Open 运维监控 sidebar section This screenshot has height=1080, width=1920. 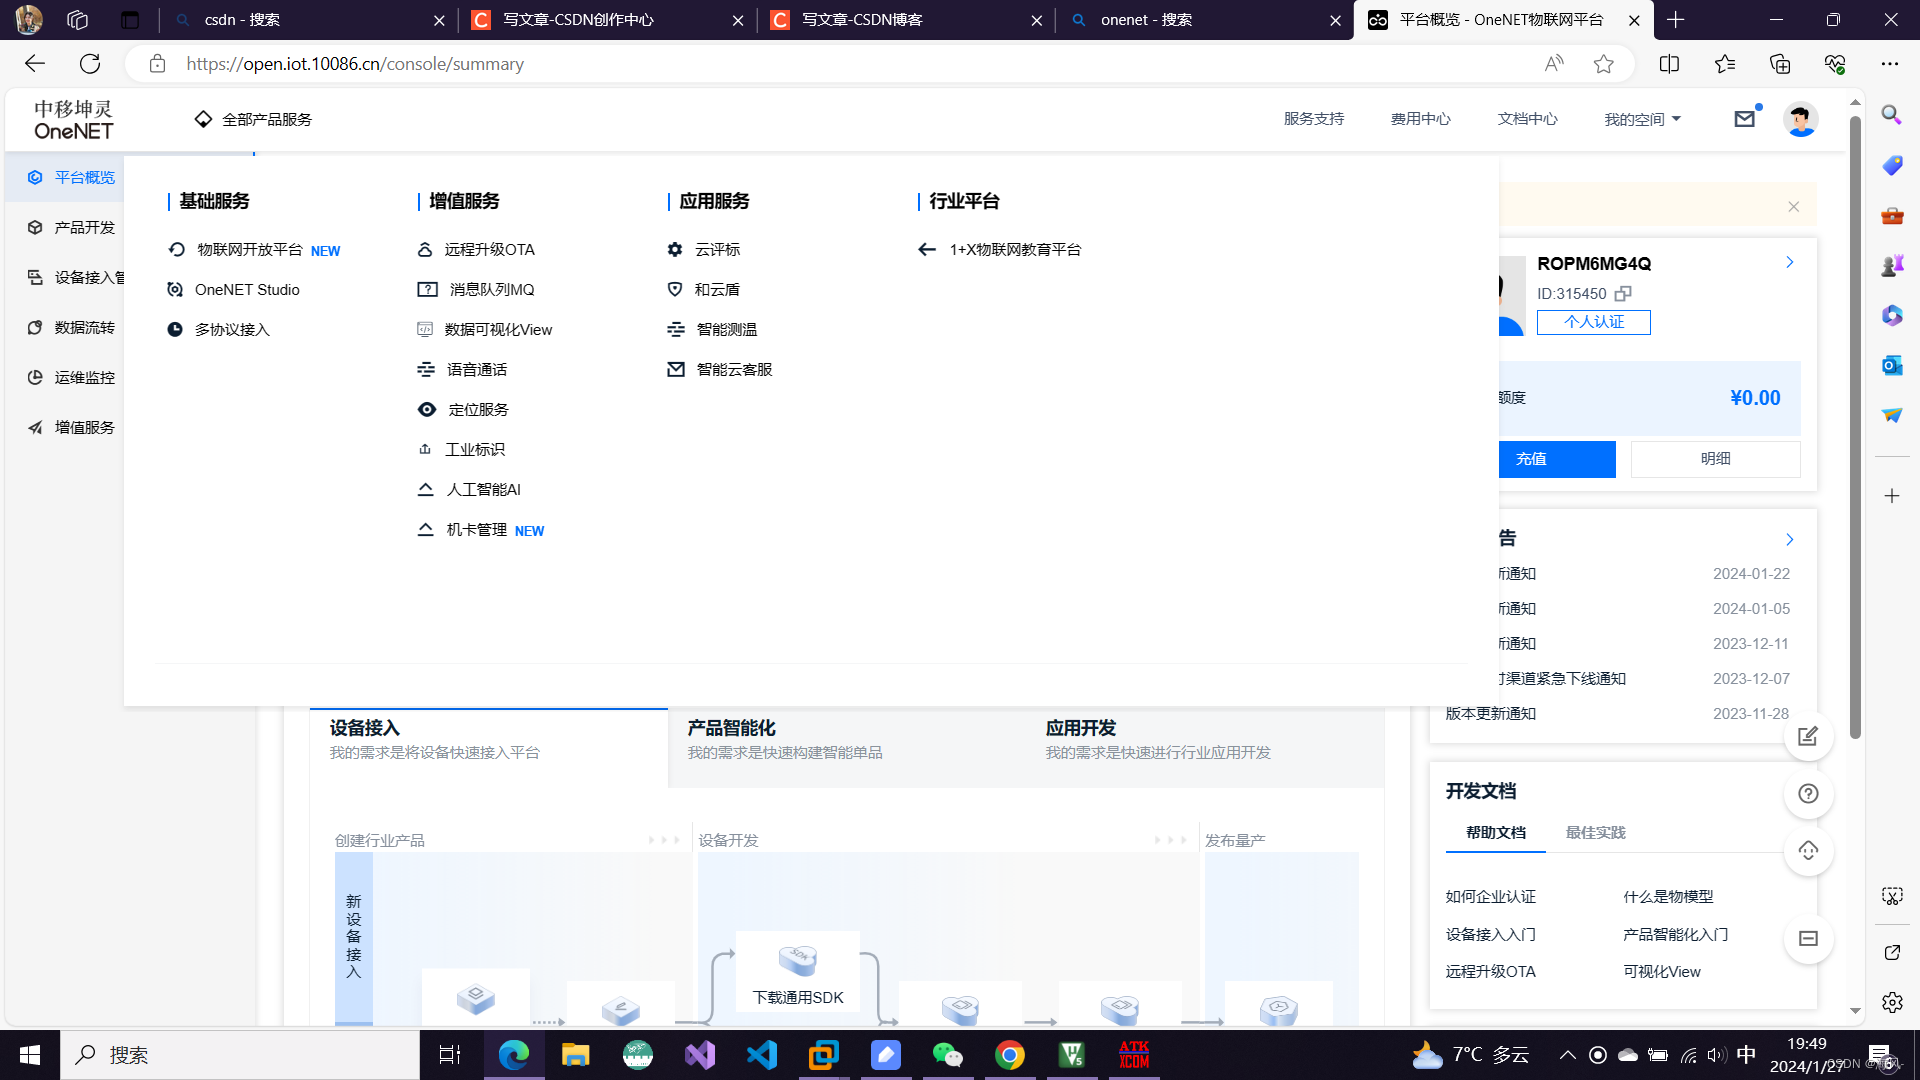pos(85,377)
